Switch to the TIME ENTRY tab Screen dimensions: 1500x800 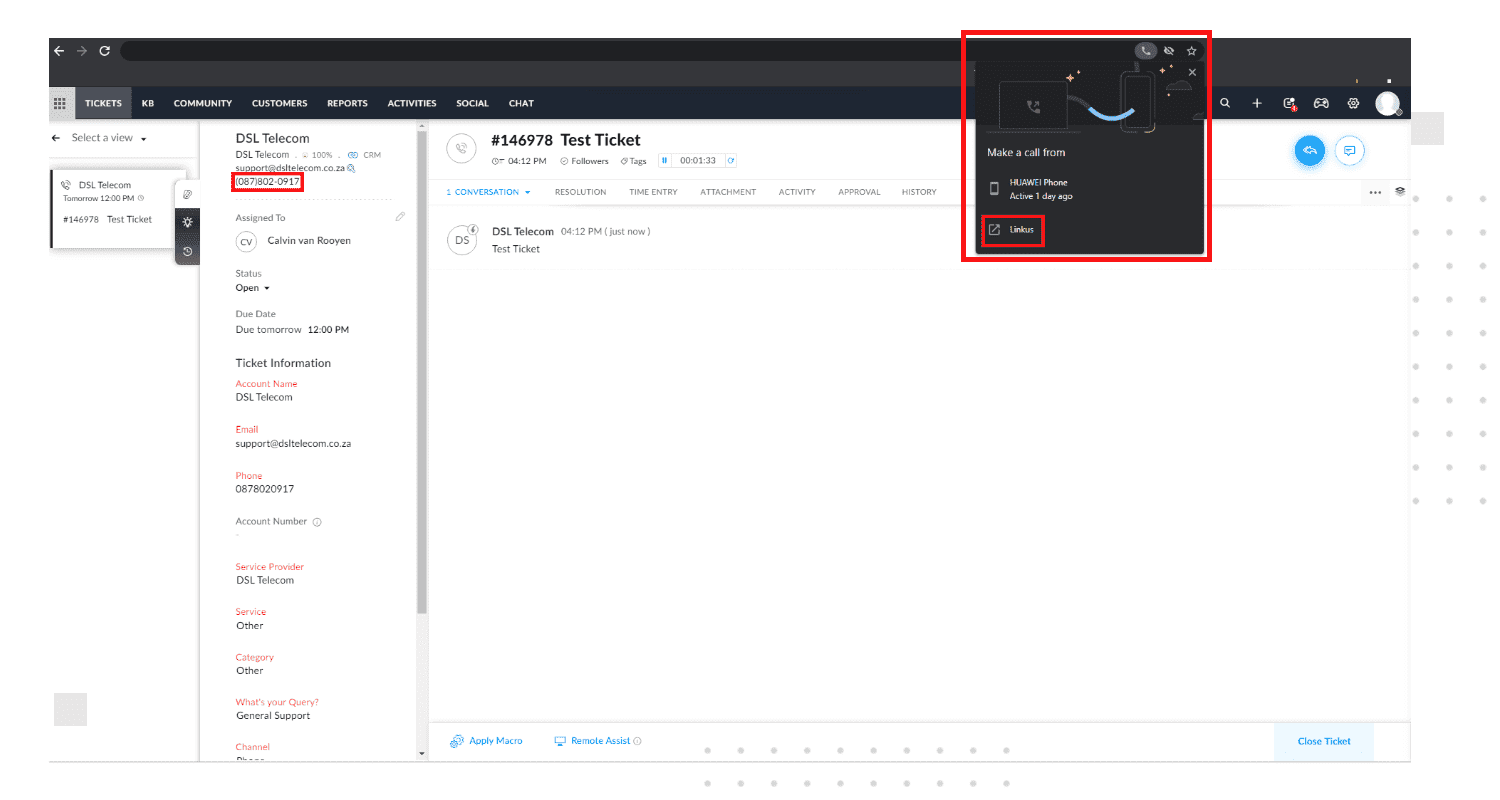(x=653, y=192)
